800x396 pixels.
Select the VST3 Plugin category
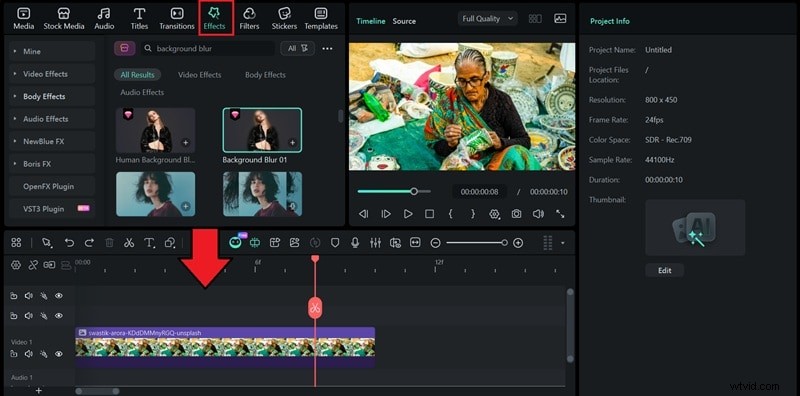[52, 209]
